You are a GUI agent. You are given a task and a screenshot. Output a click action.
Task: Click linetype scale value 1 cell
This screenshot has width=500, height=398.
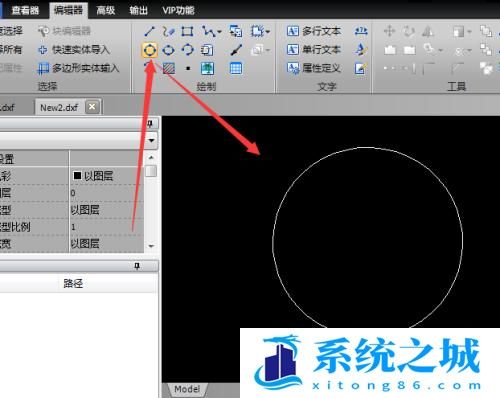point(107,227)
